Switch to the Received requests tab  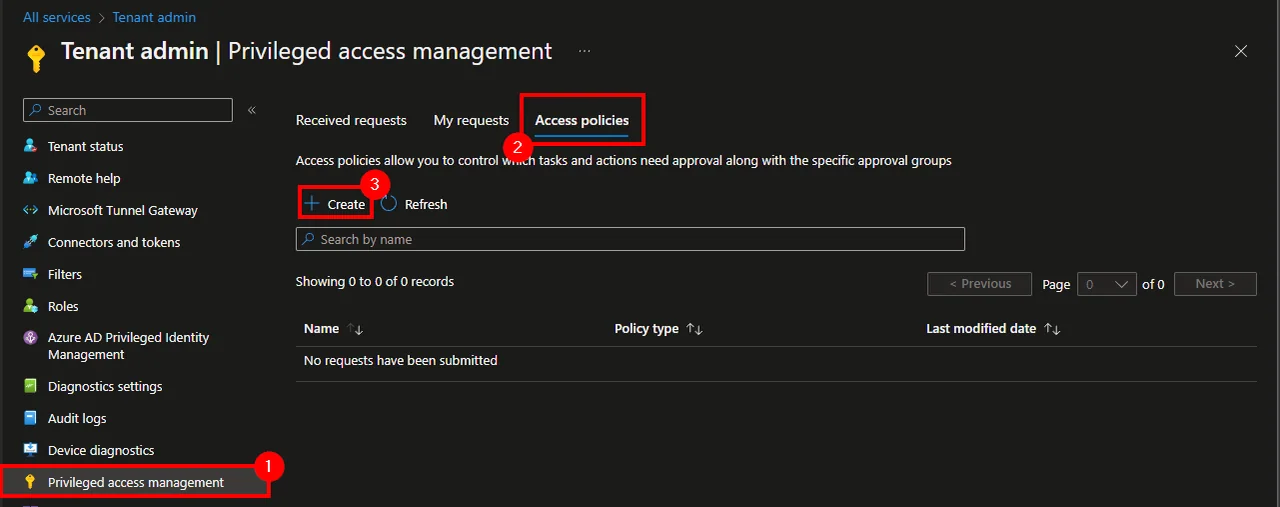[351, 120]
